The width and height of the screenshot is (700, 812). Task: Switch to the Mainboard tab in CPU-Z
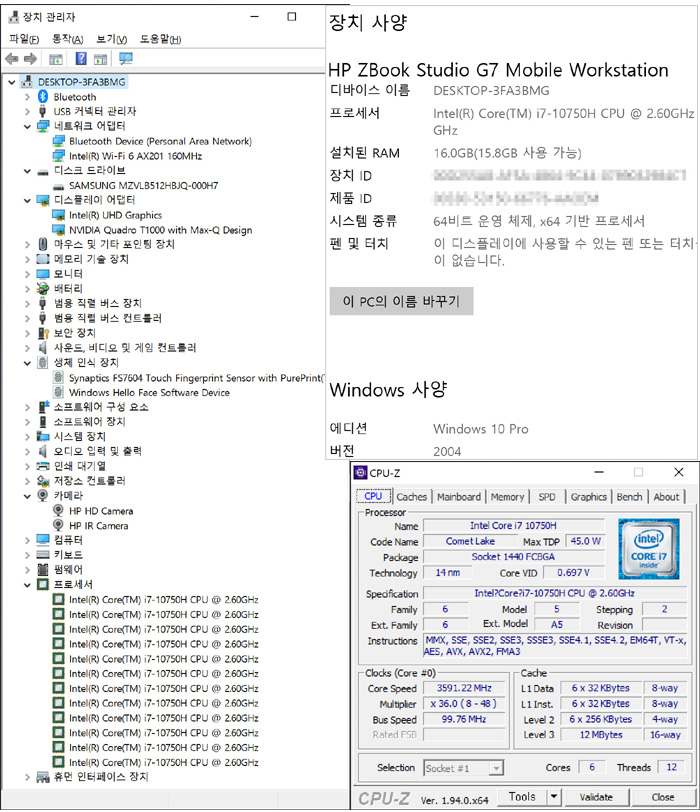click(x=459, y=497)
